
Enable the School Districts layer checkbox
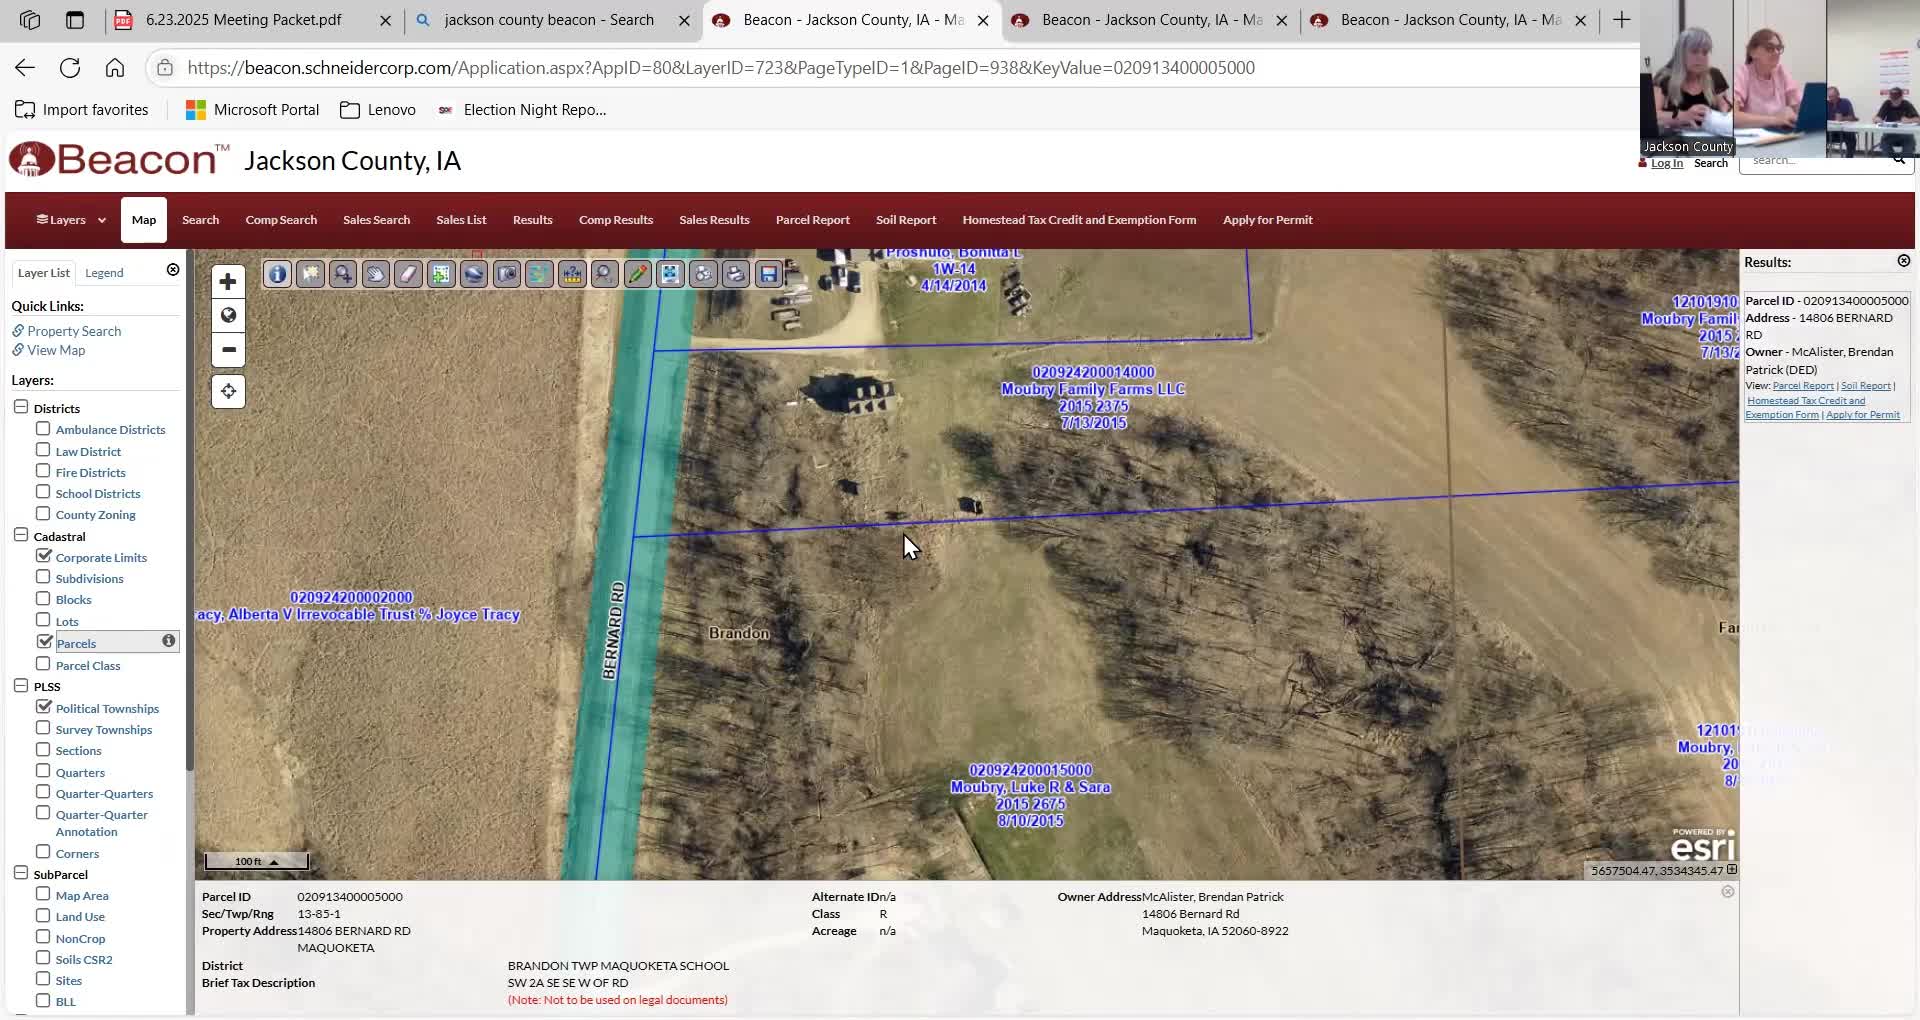point(43,492)
